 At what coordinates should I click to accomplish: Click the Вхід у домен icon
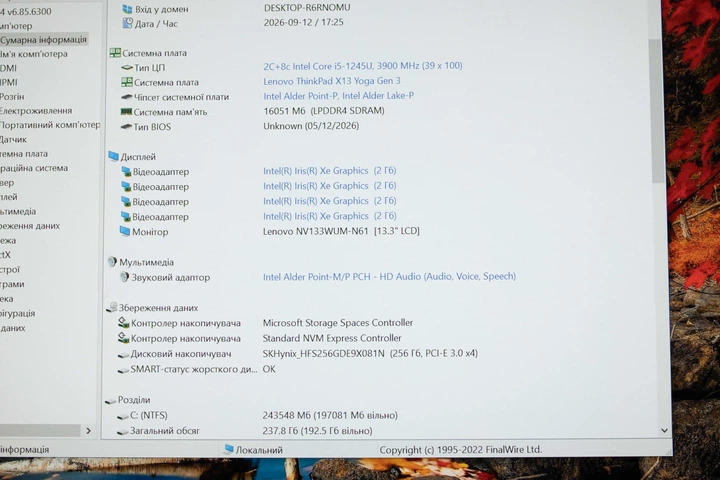(128, 9)
